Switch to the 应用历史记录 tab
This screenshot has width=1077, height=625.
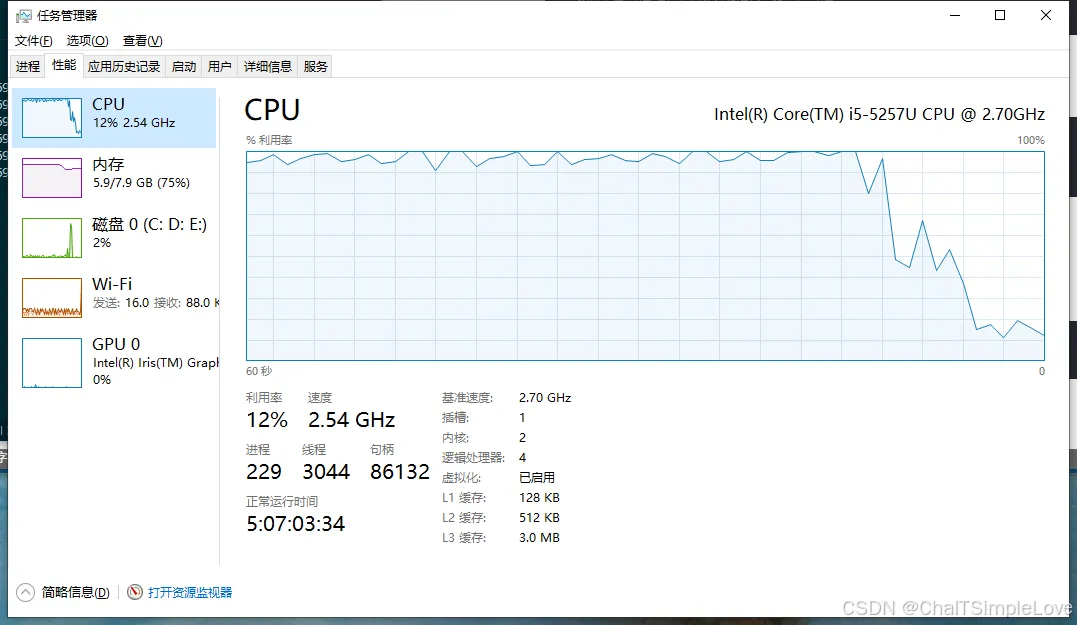click(124, 67)
